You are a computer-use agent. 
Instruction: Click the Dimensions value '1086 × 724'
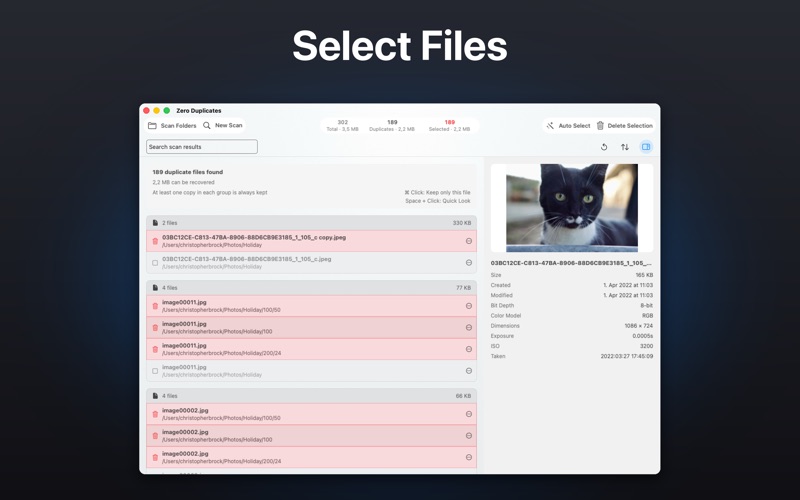pyautogui.click(x=638, y=326)
